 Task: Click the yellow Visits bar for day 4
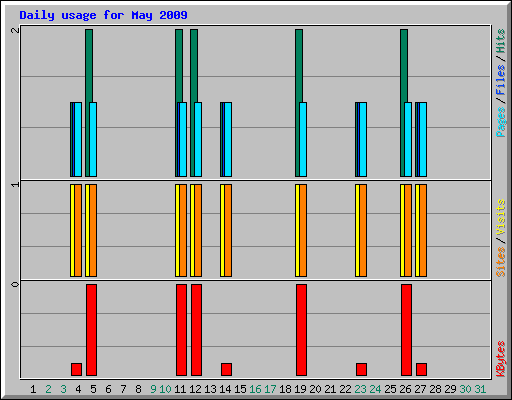click(72, 230)
